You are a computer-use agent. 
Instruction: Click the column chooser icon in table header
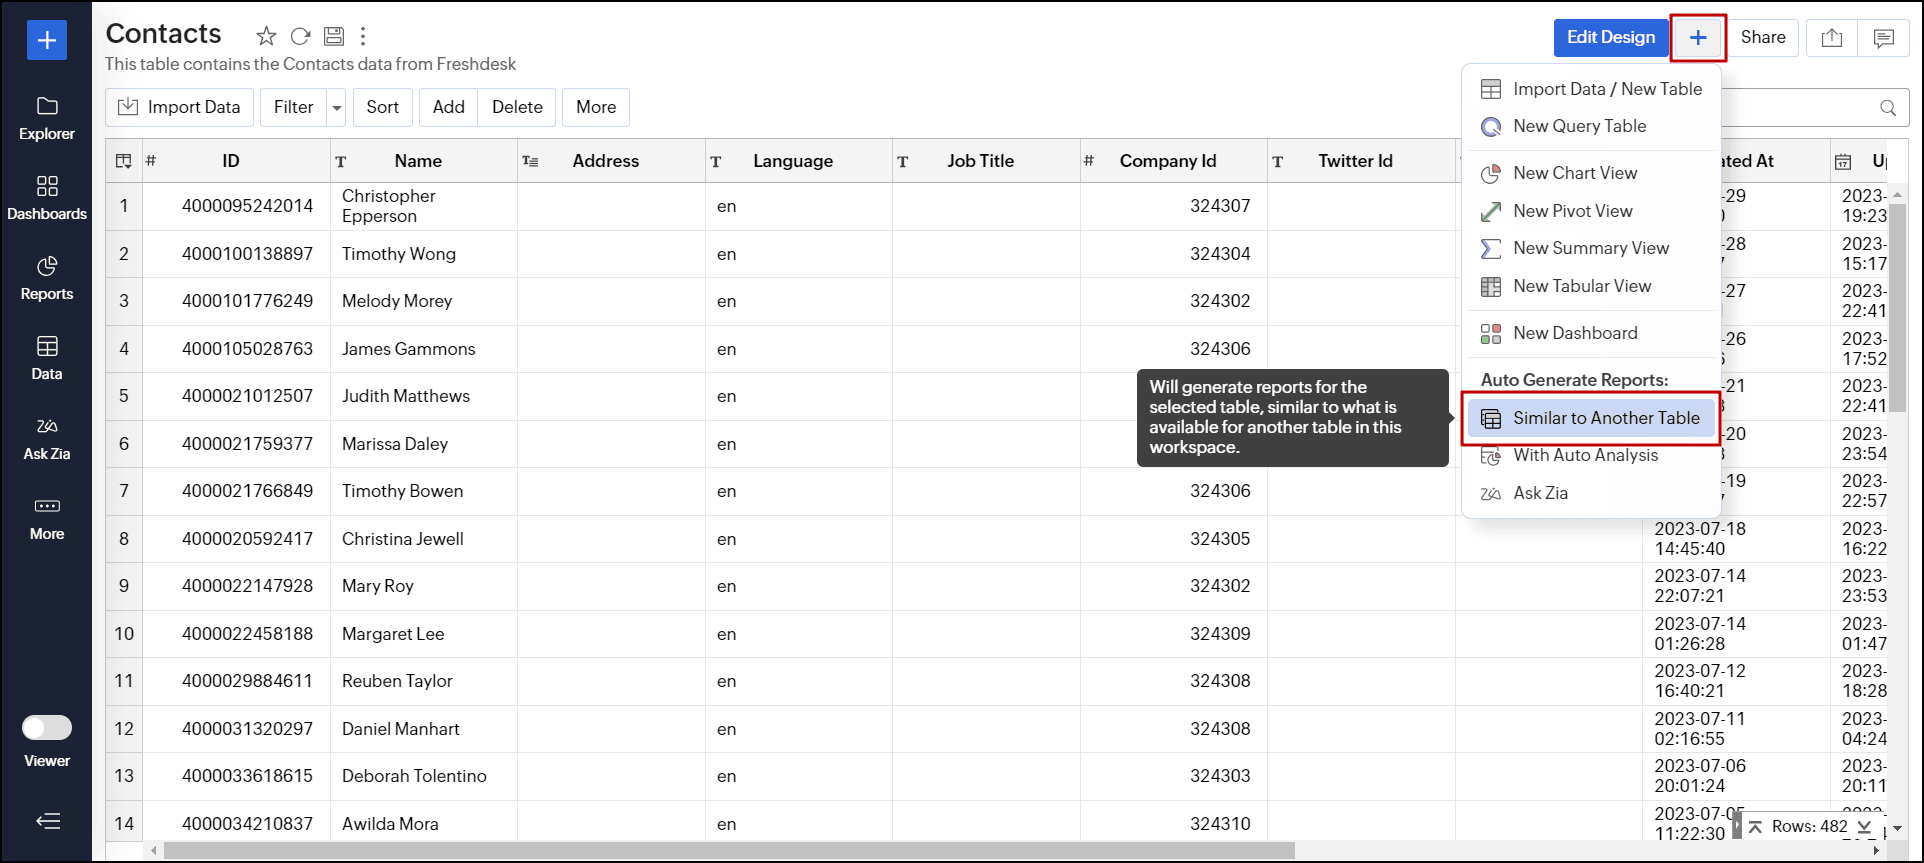coord(124,161)
